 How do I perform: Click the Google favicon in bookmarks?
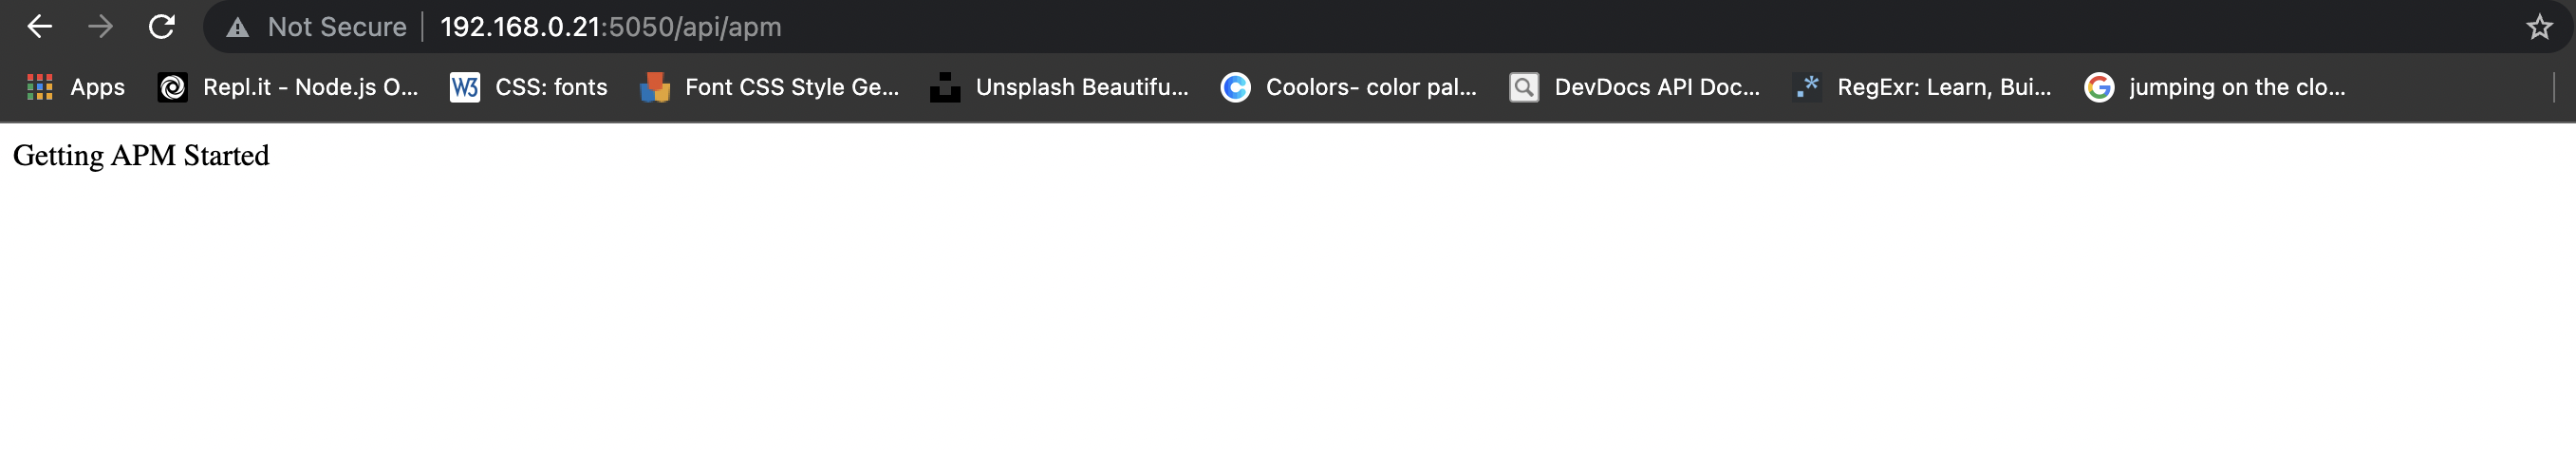(x=2098, y=88)
